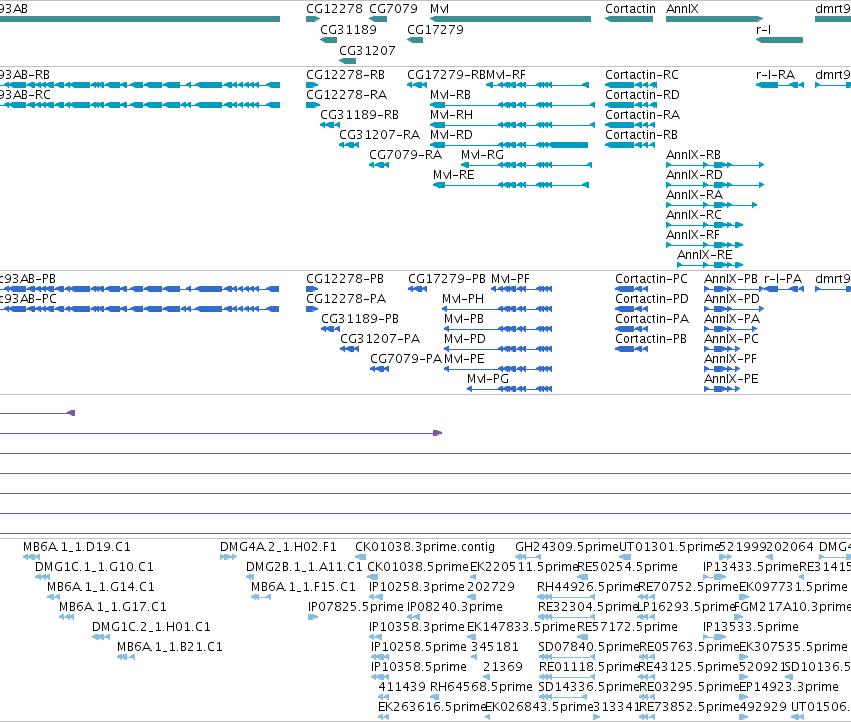The width and height of the screenshot is (851, 722).
Task: Select the AnnIX gene feature
Action: click(x=714, y=19)
